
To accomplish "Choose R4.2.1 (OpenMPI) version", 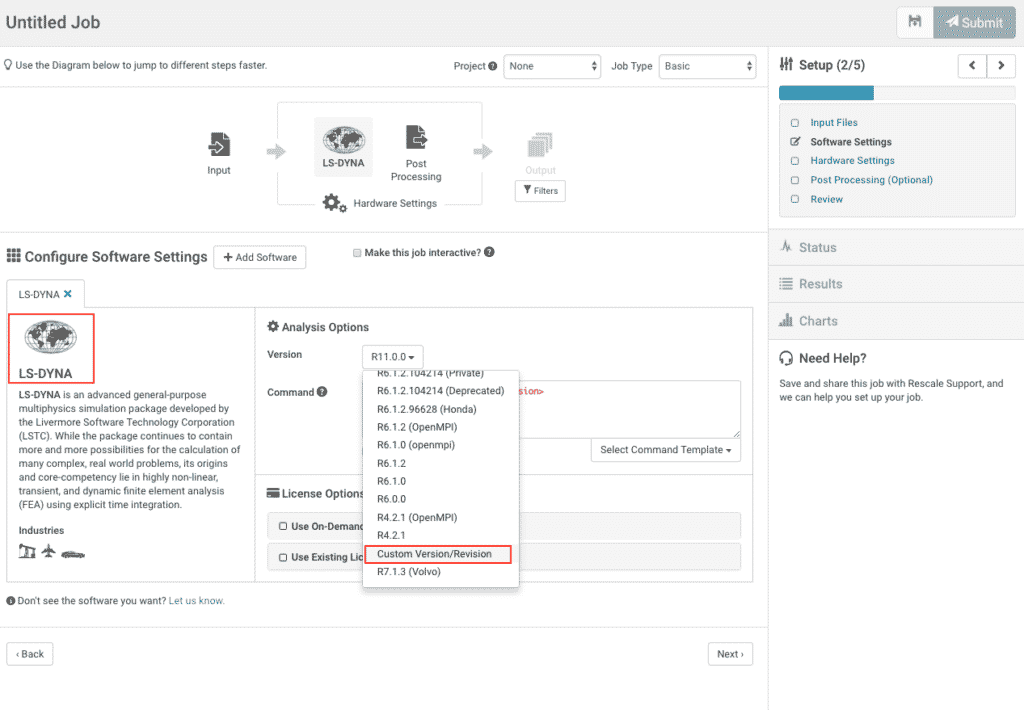I will point(440,517).
